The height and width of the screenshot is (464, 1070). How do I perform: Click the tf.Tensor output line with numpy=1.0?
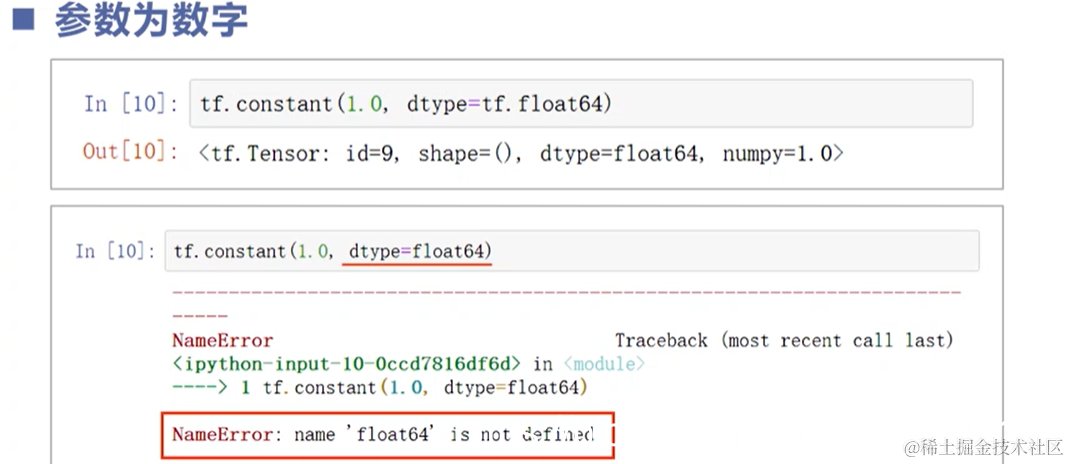pos(521,154)
